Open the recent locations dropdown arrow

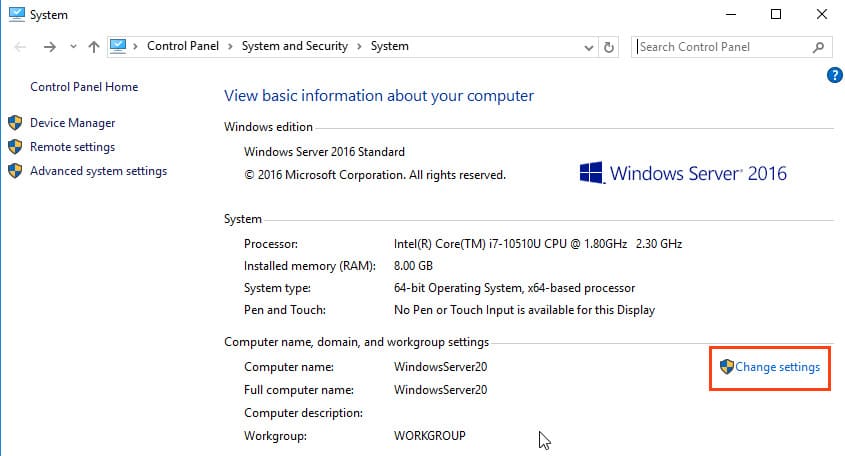click(x=73, y=47)
